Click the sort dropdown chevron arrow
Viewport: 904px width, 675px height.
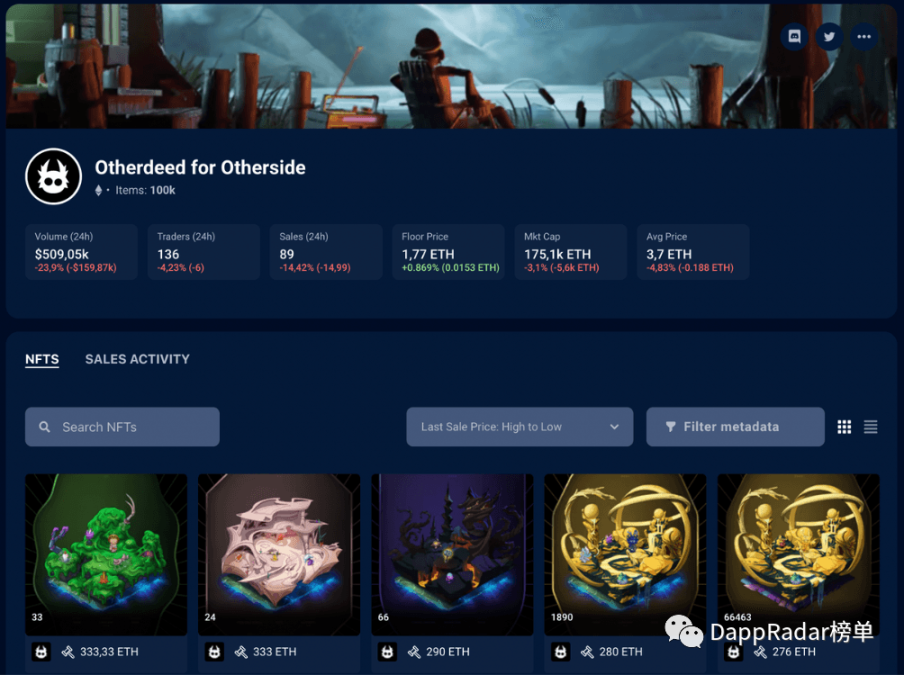[614, 427]
